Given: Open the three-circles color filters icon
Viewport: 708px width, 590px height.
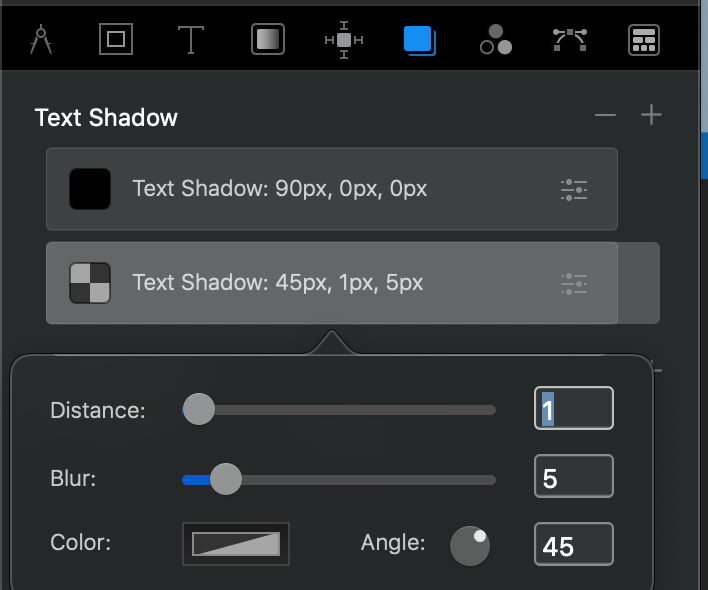Looking at the screenshot, I should (x=496, y=40).
